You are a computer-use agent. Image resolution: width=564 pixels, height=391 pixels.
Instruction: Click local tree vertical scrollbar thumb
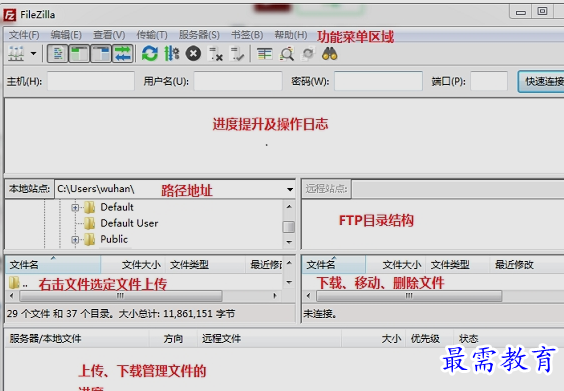click(289, 227)
